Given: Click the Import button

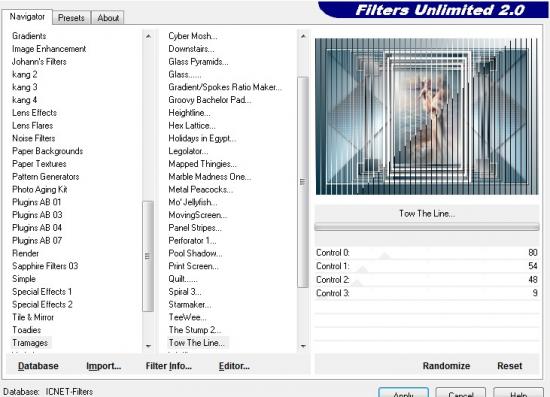Looking at the screenshot, I should [103, 366].
